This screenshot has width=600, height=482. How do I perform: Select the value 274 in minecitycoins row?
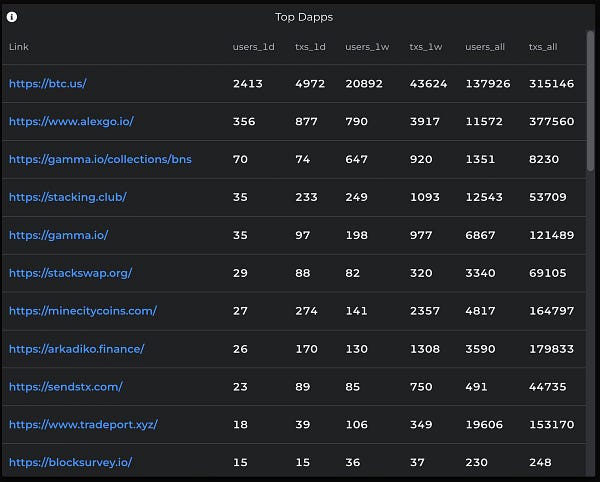click(x=306, y=311)
